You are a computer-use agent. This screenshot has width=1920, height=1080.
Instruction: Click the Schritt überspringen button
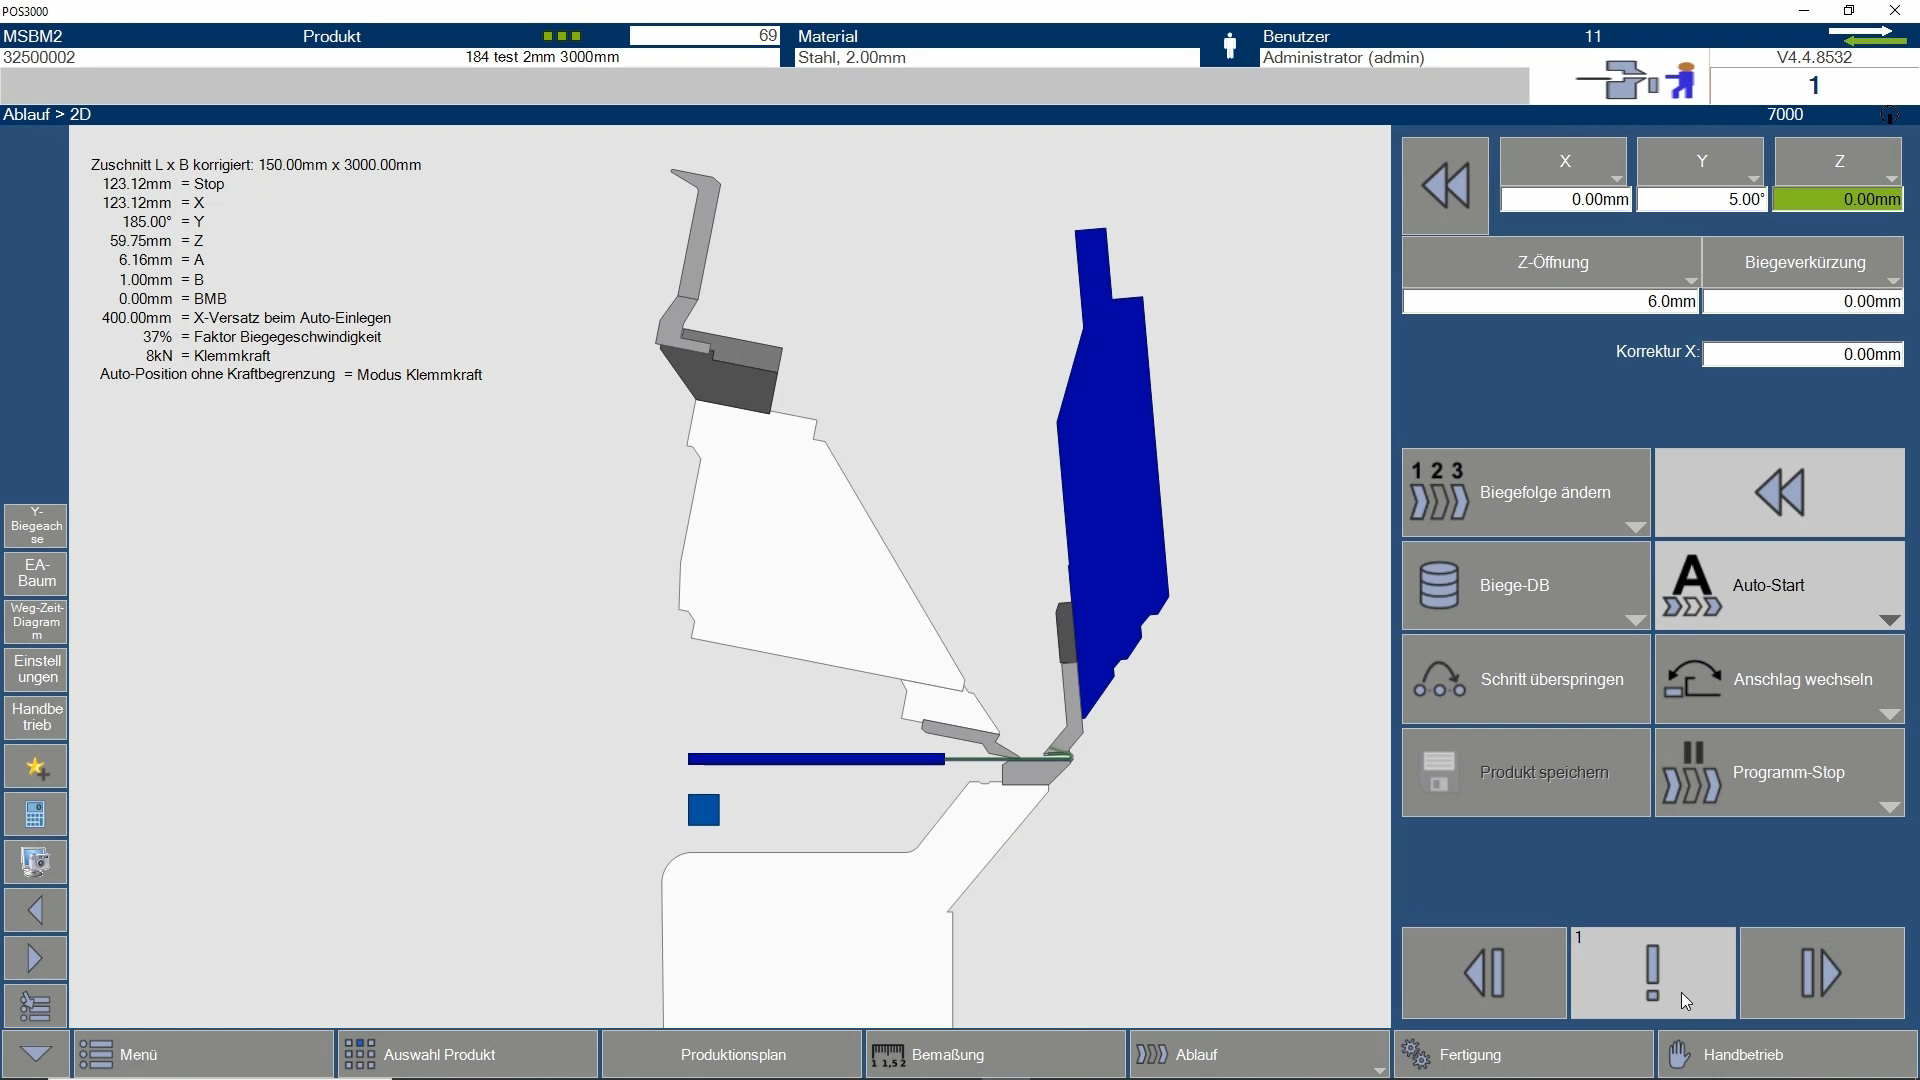click(x=1525, y=680)
